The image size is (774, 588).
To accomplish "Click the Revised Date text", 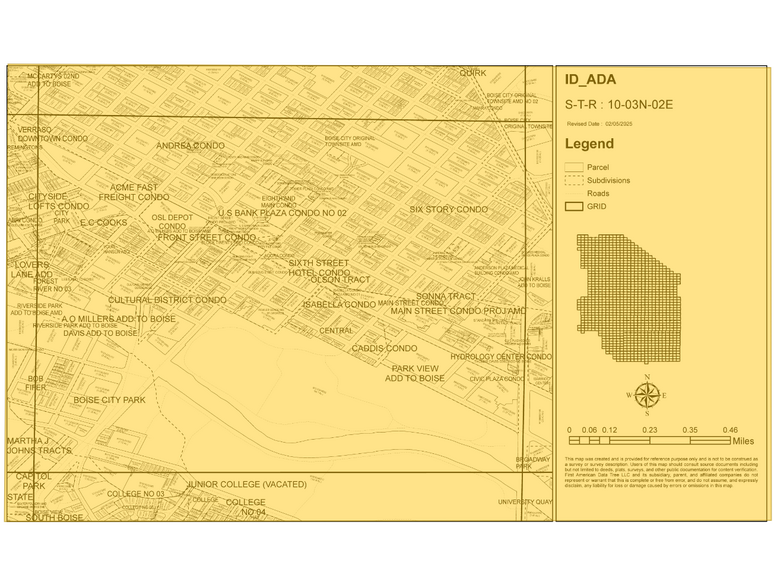I will click(x=600, y=124).
